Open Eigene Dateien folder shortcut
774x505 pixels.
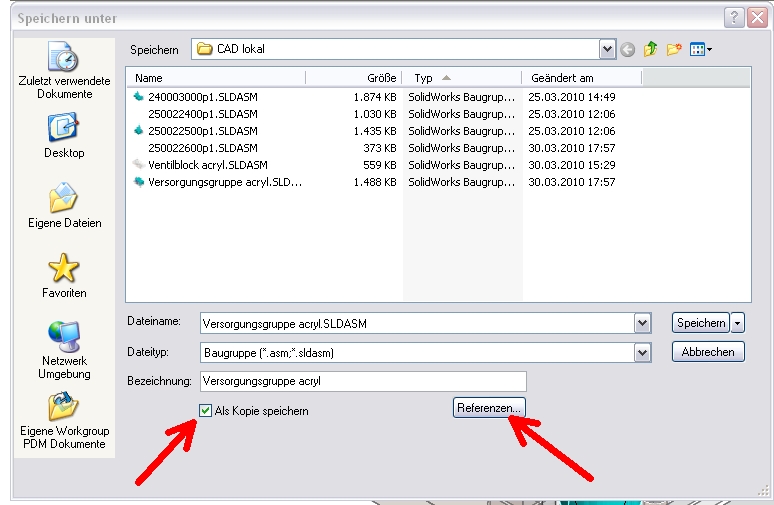pos(64,206)
